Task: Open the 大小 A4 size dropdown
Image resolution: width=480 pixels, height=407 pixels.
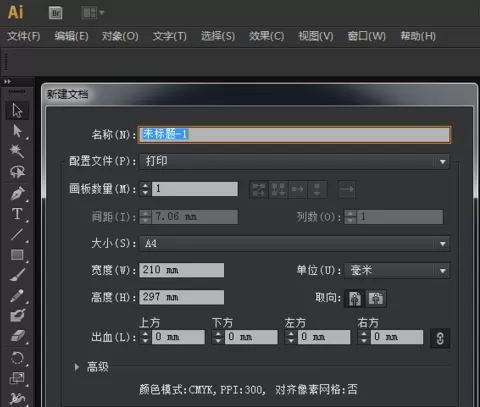Action: [294, 244]
